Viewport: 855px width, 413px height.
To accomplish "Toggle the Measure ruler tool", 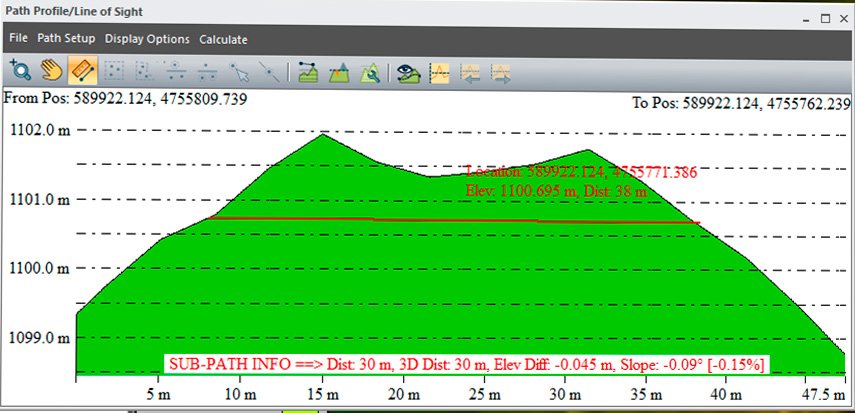I will pyautogui.click(x=82, y=71).
